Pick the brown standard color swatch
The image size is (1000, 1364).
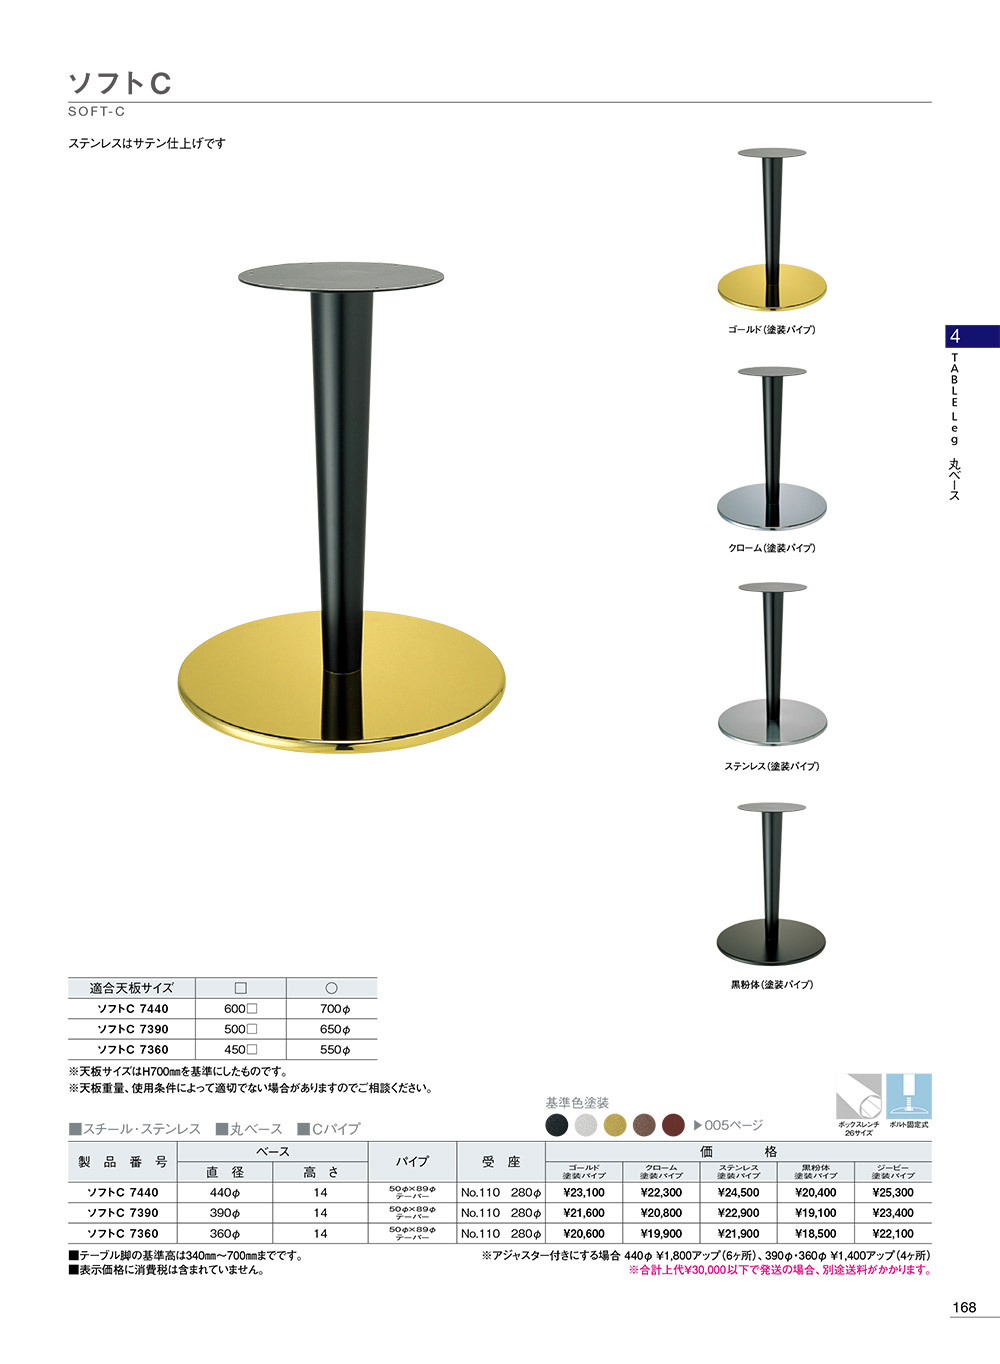click(x=644, y=1125)
